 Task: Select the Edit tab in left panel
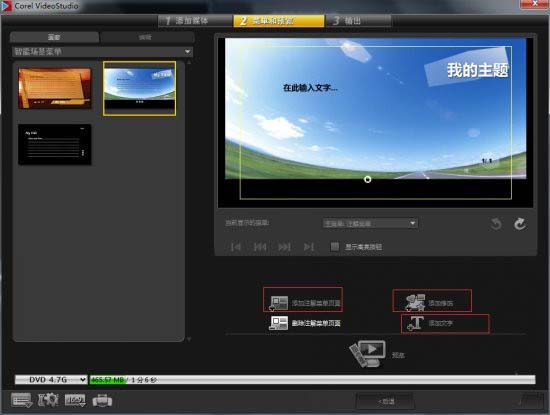click(147, 37)
